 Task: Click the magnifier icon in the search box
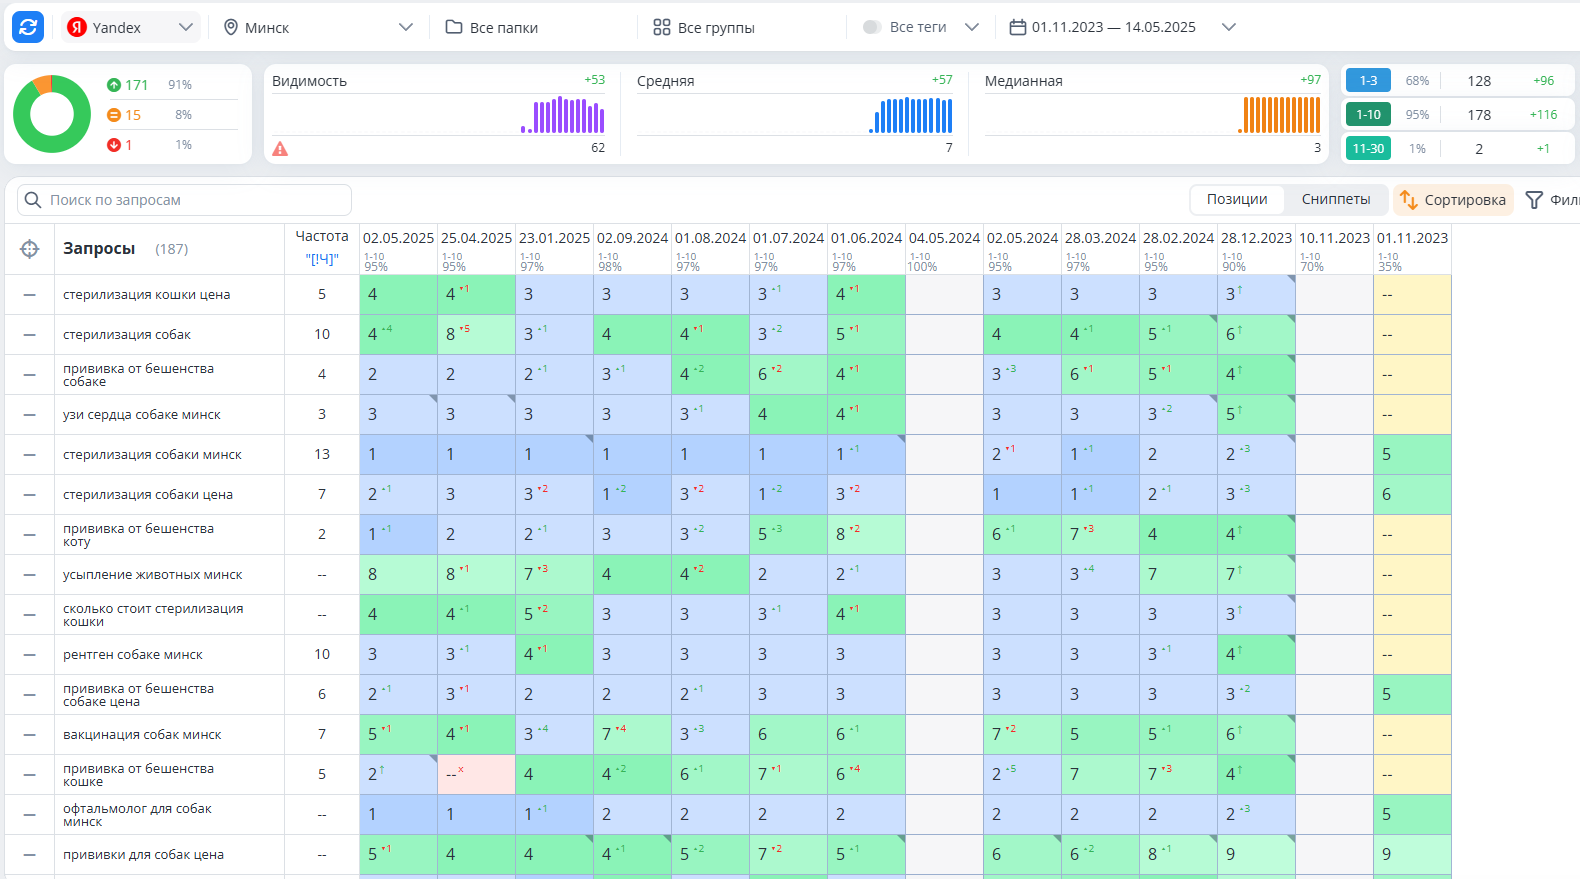(33, 200)
